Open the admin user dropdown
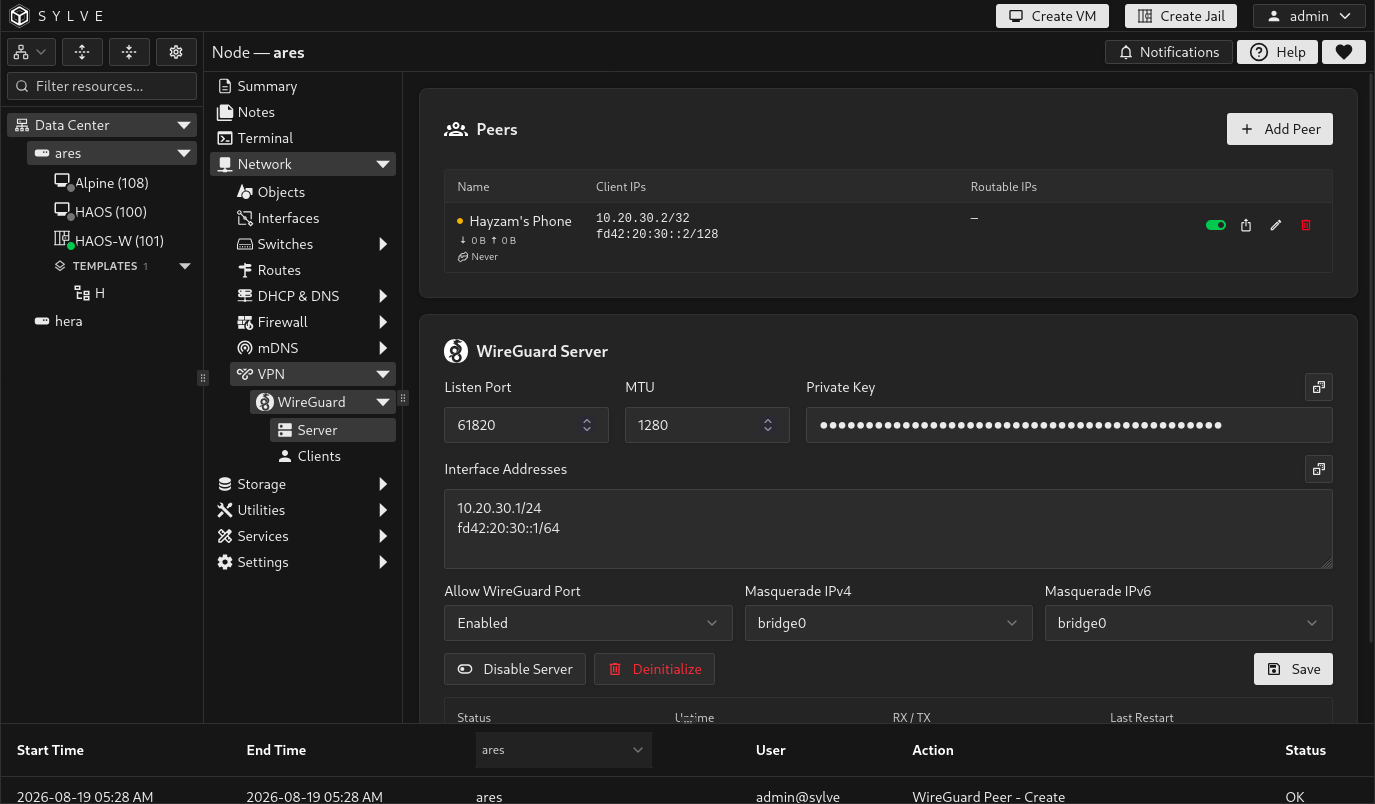The image size is (1375, 804). pyautogui.click(x=1309, y=16)
